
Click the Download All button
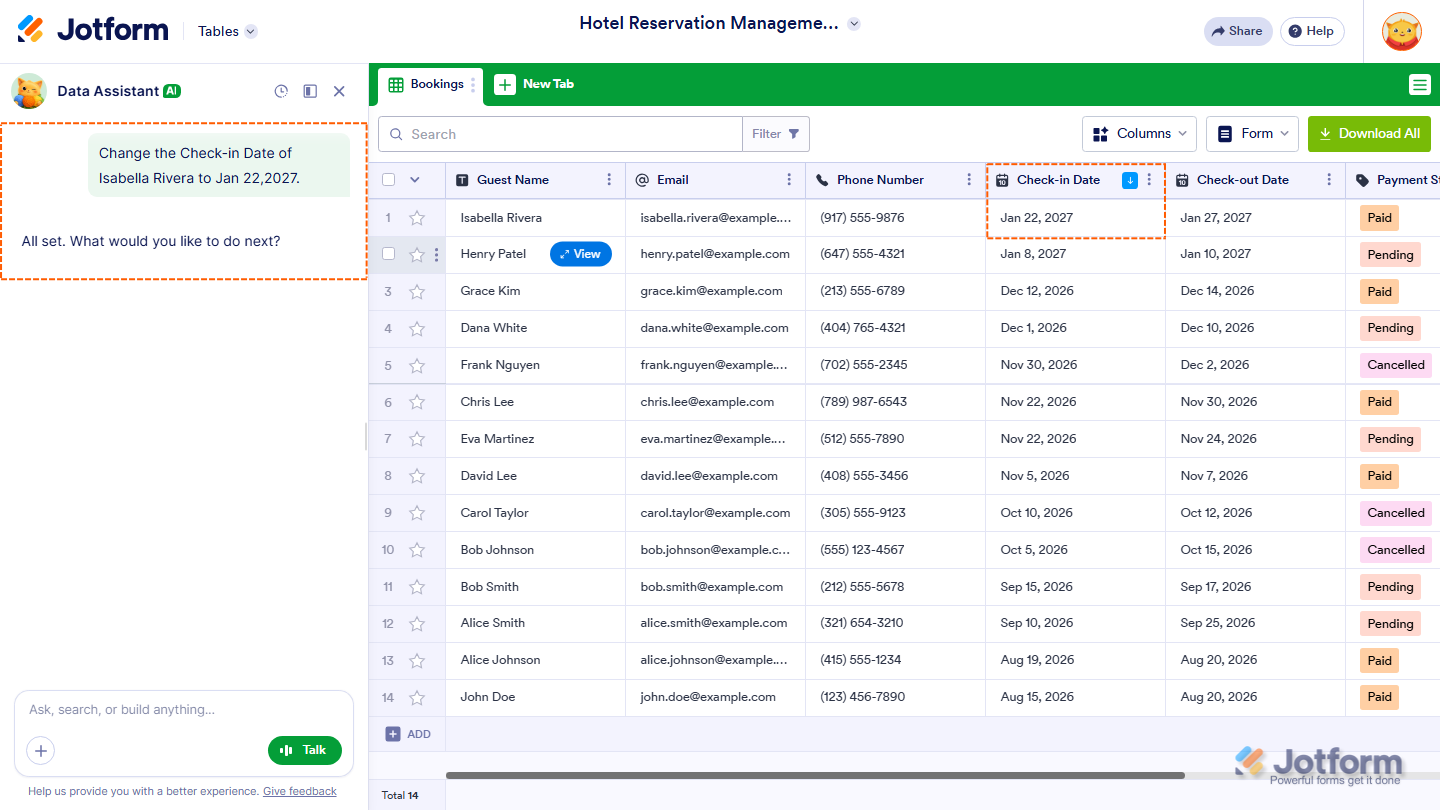tap(1369, 134)
